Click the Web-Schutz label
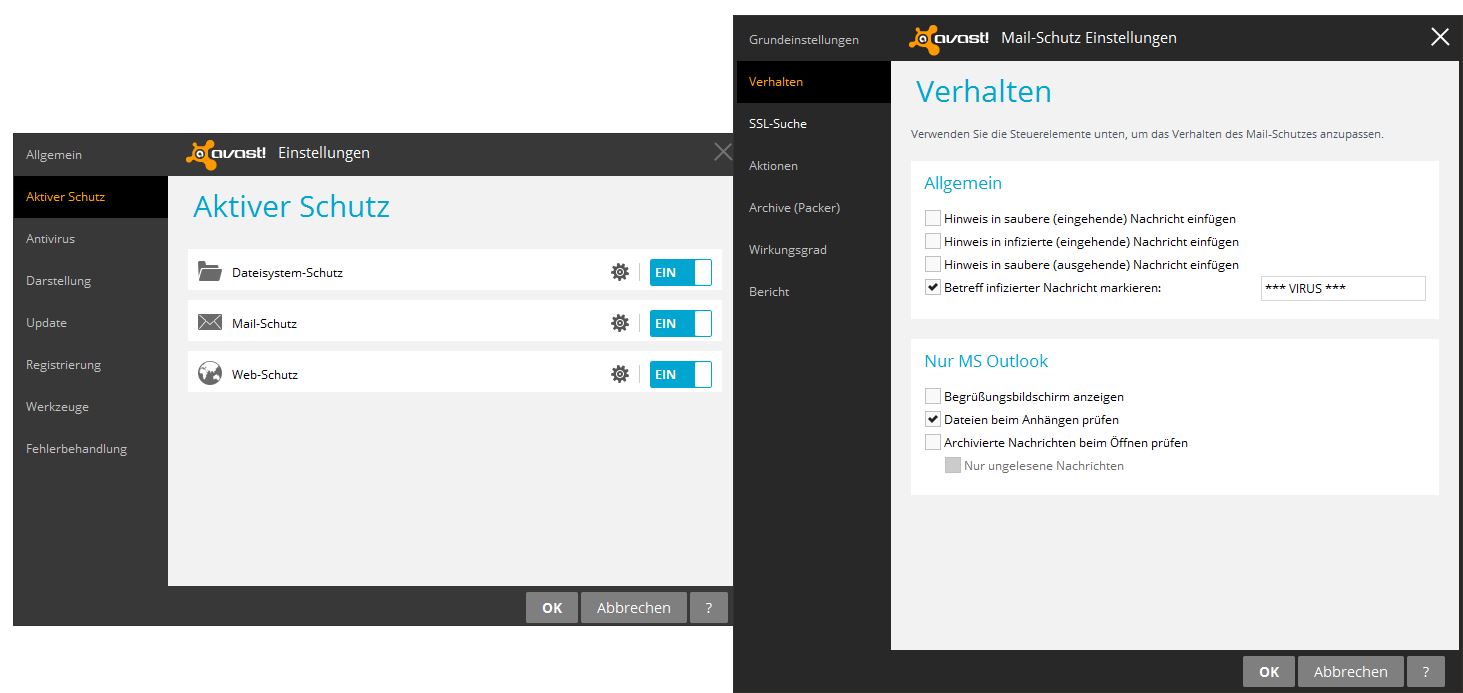1463x693 pixels. pos(265,375)
